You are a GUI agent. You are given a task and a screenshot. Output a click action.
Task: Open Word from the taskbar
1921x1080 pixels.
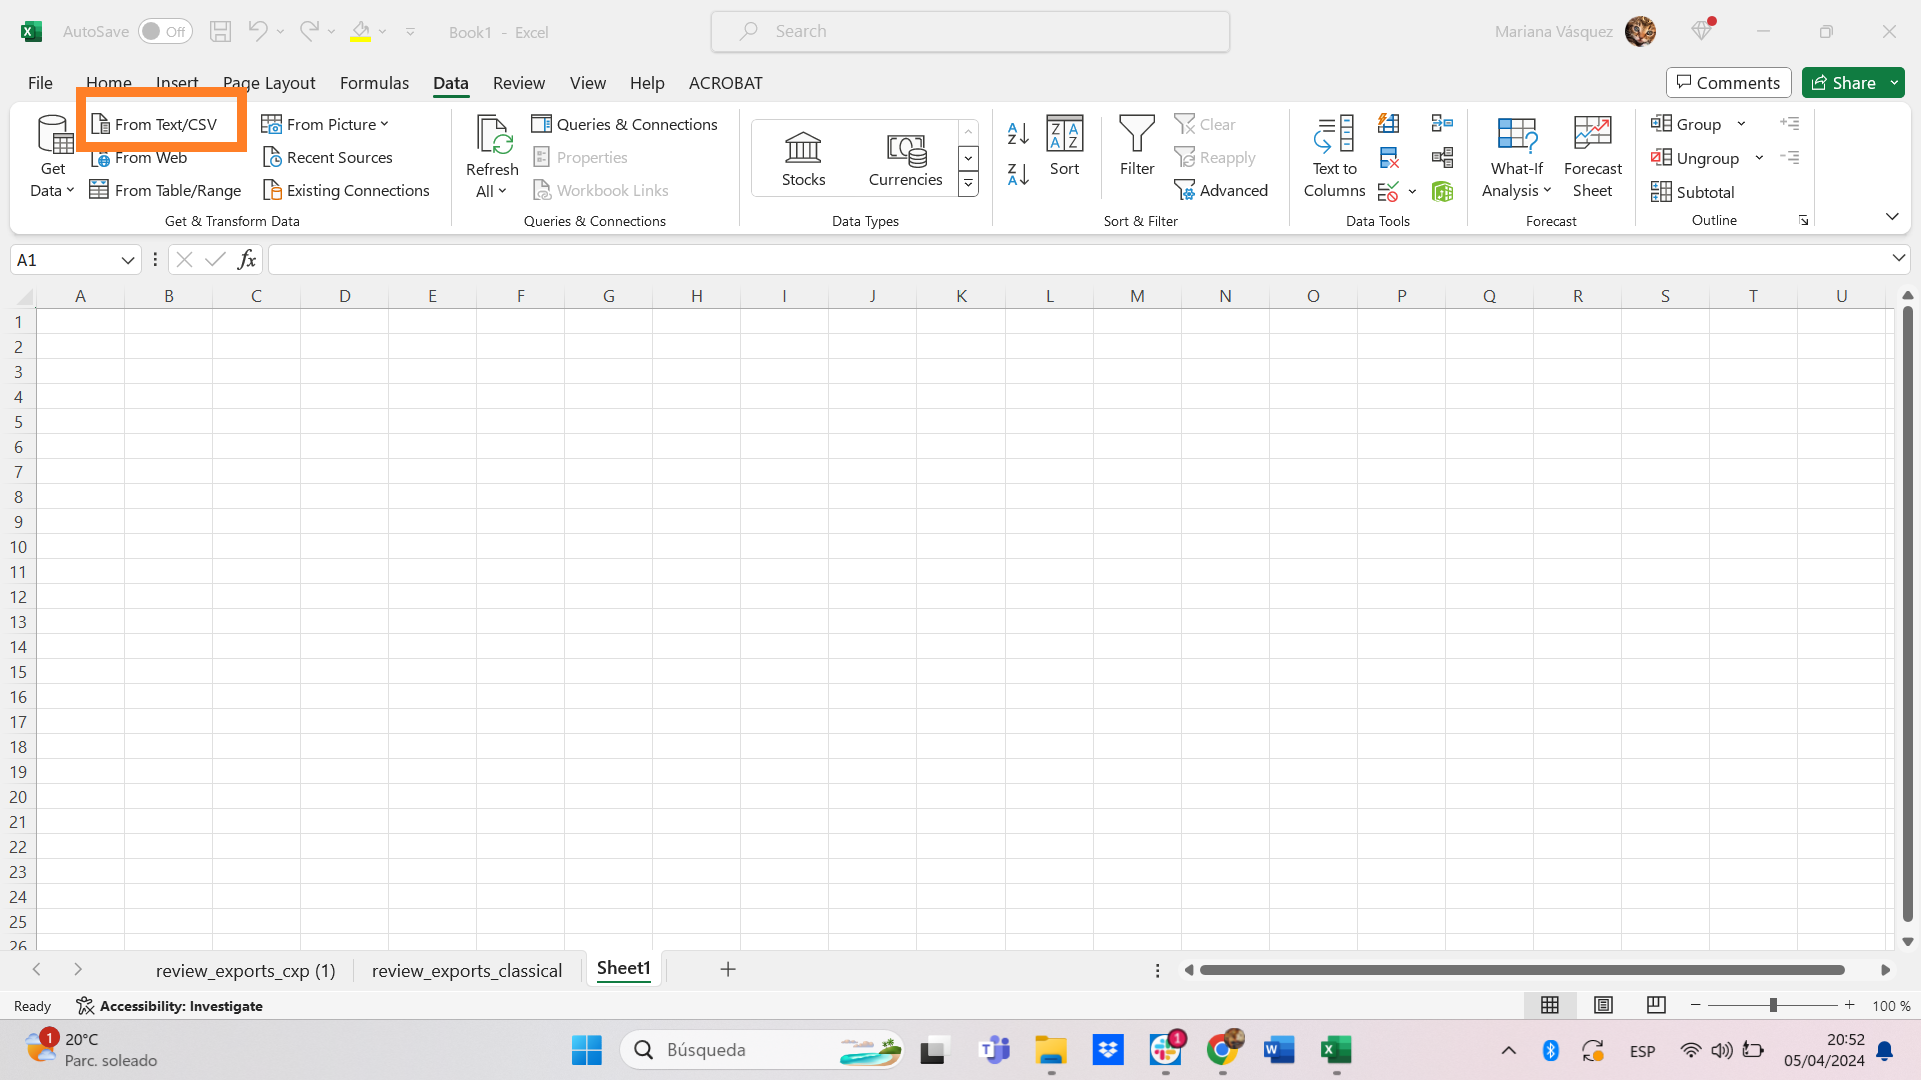pyautogui.click(x=1279, y=1050)
